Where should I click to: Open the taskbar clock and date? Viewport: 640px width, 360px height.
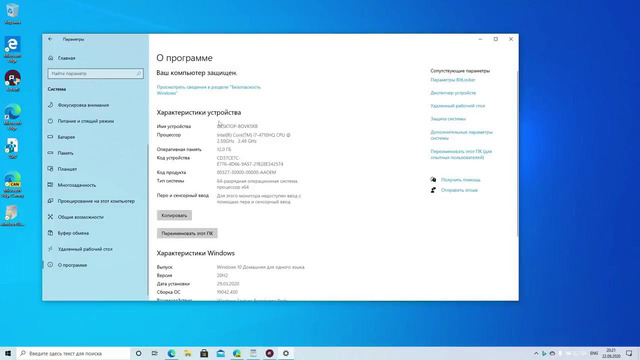click(x=611, y=353)
